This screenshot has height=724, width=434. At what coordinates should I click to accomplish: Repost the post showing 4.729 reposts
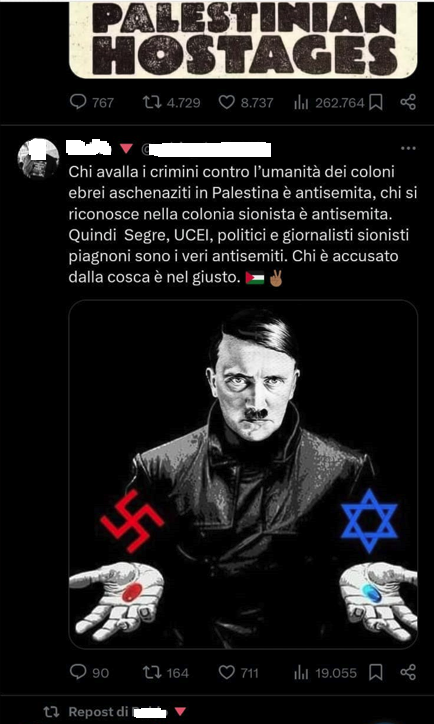click(171, 102)
